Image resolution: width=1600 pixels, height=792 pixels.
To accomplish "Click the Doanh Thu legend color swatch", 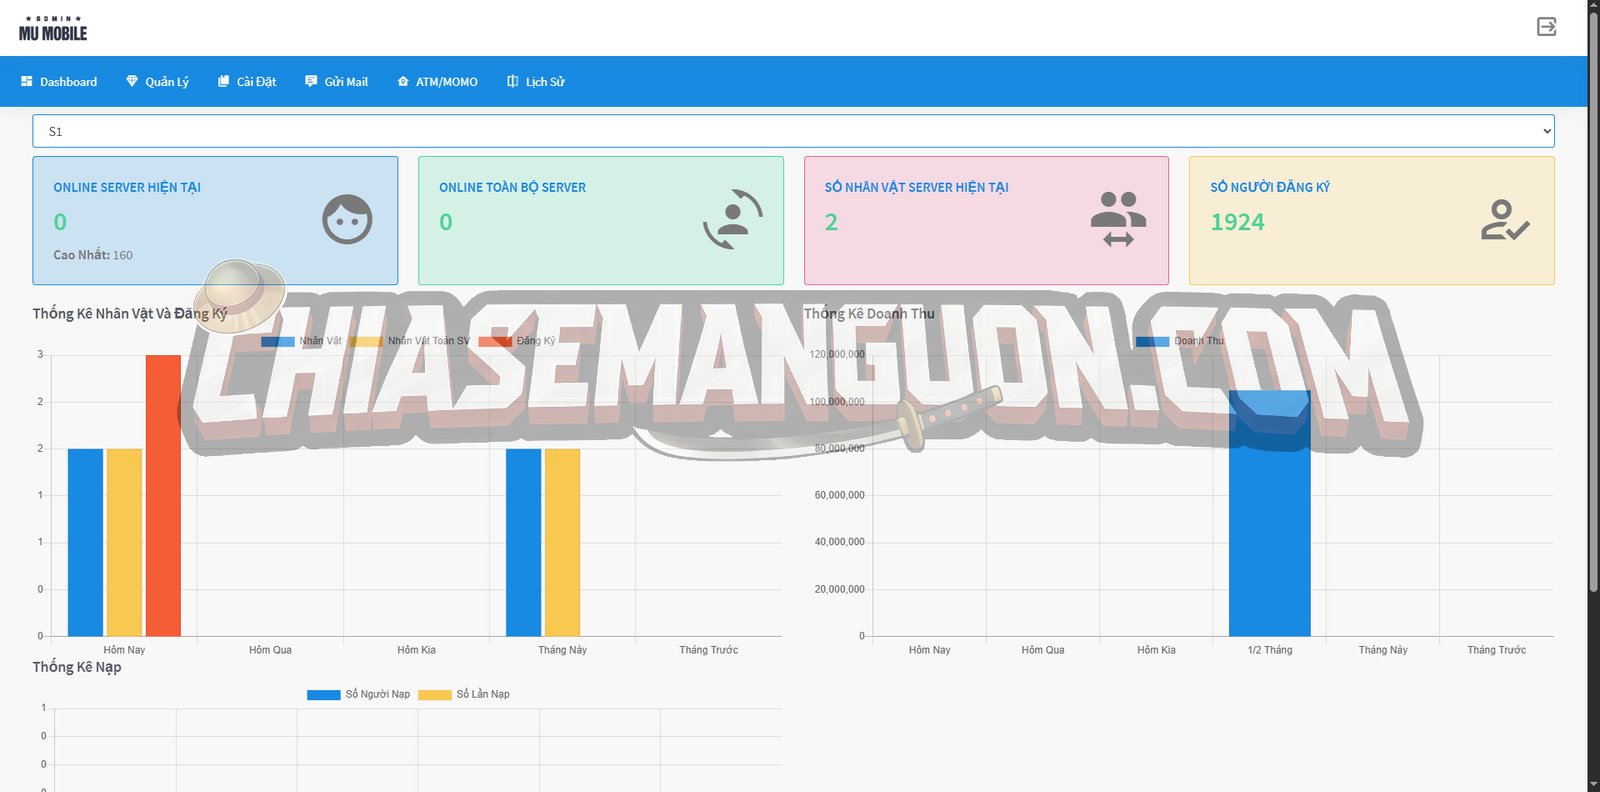I will click(x=1152, y=341).
